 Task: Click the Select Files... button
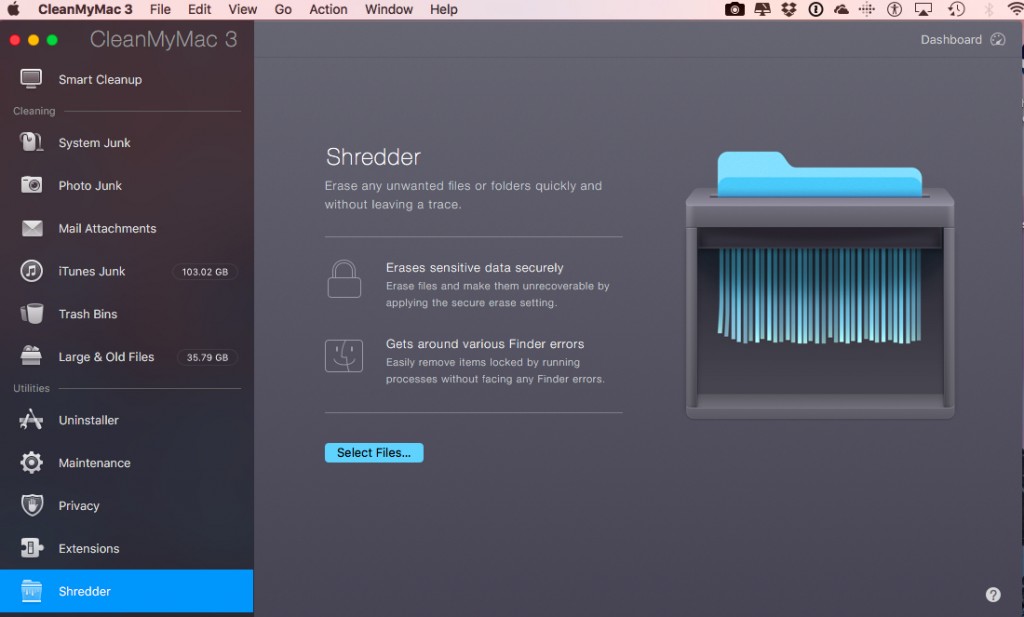click(x=374, y=452)
